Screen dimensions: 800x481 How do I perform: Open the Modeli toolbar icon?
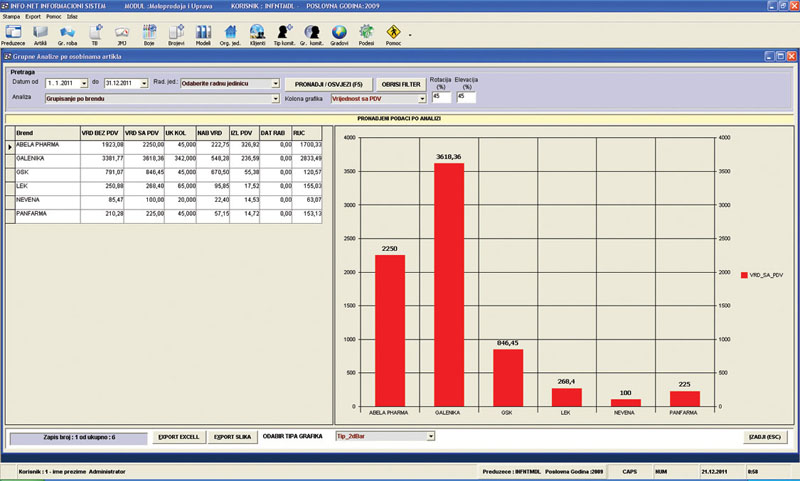(x=203, y=35)
